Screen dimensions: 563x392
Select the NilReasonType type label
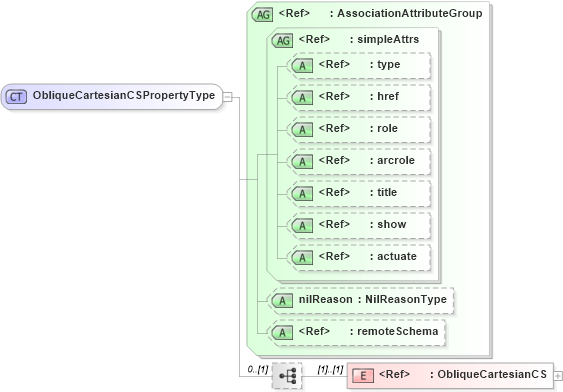pos(406,299)
